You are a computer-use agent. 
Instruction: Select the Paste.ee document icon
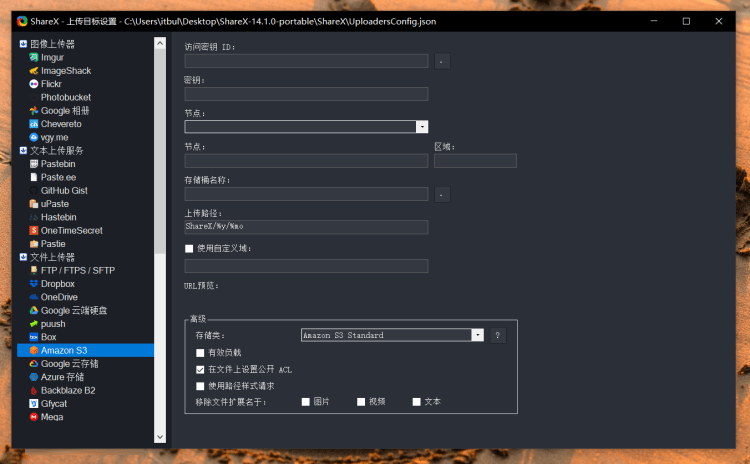[33, 177]
